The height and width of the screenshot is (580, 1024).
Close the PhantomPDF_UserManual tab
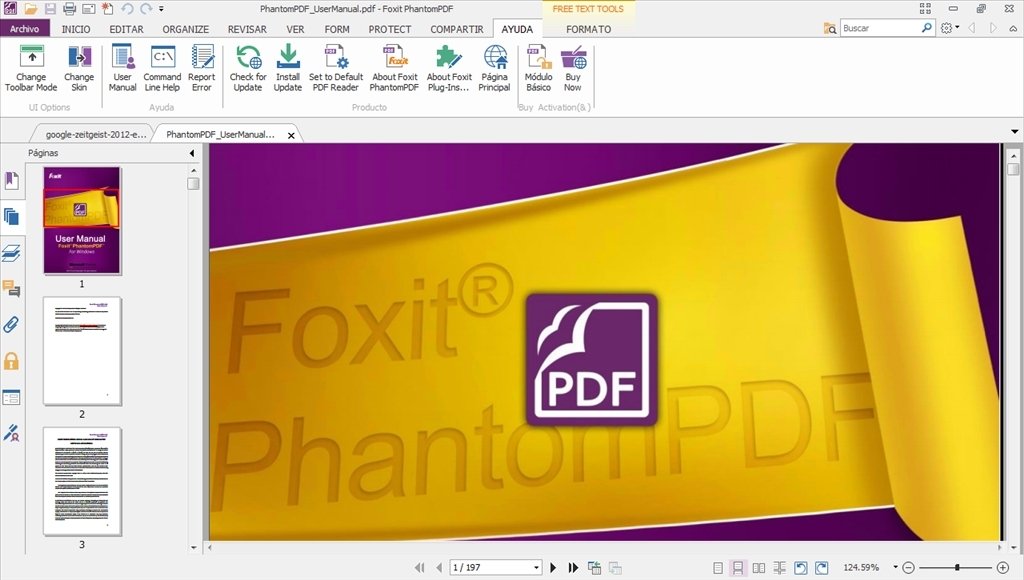(x=291, y=135)
